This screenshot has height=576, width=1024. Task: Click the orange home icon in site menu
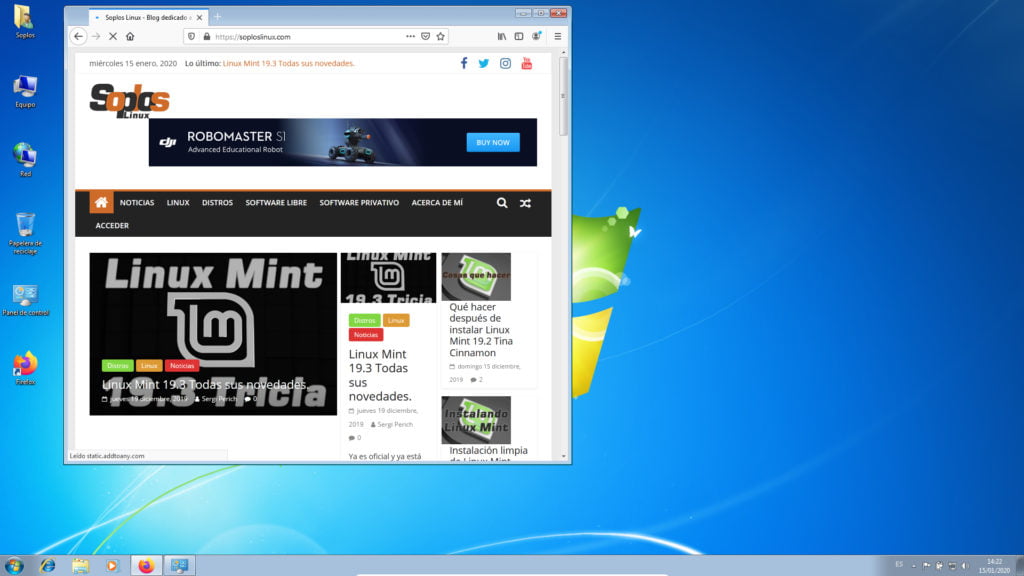[101, 202]
